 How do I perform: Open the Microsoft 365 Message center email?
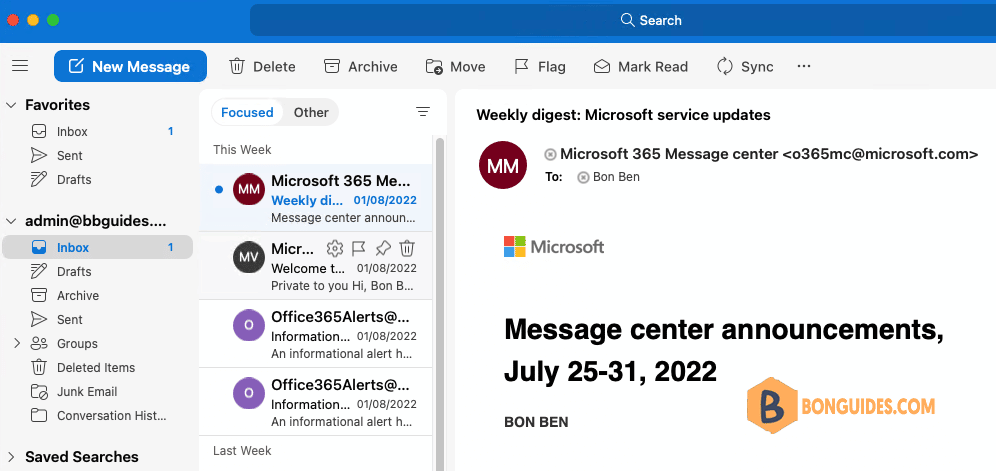pos(316,198)
